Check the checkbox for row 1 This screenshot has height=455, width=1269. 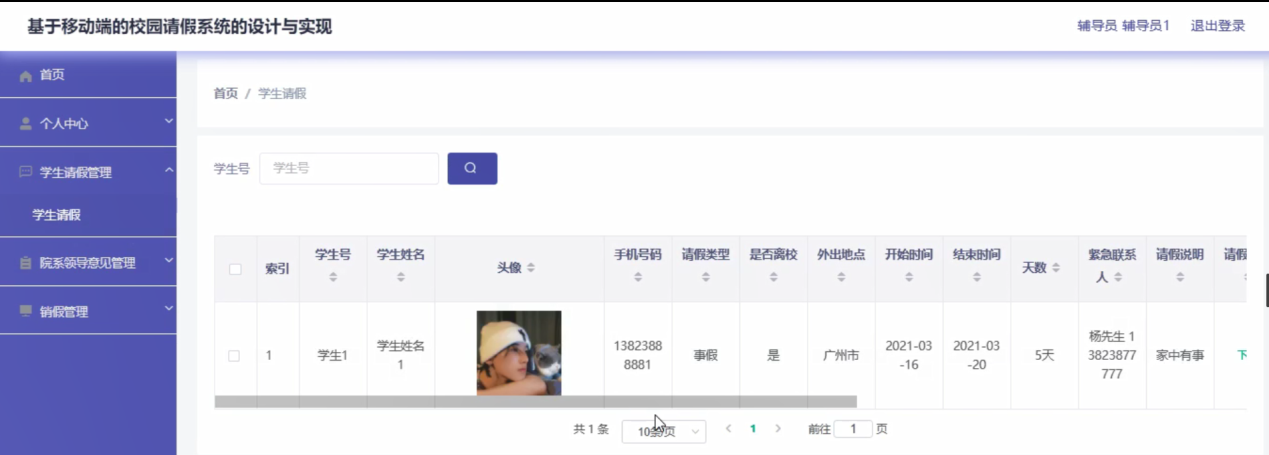tap(234, 355)
